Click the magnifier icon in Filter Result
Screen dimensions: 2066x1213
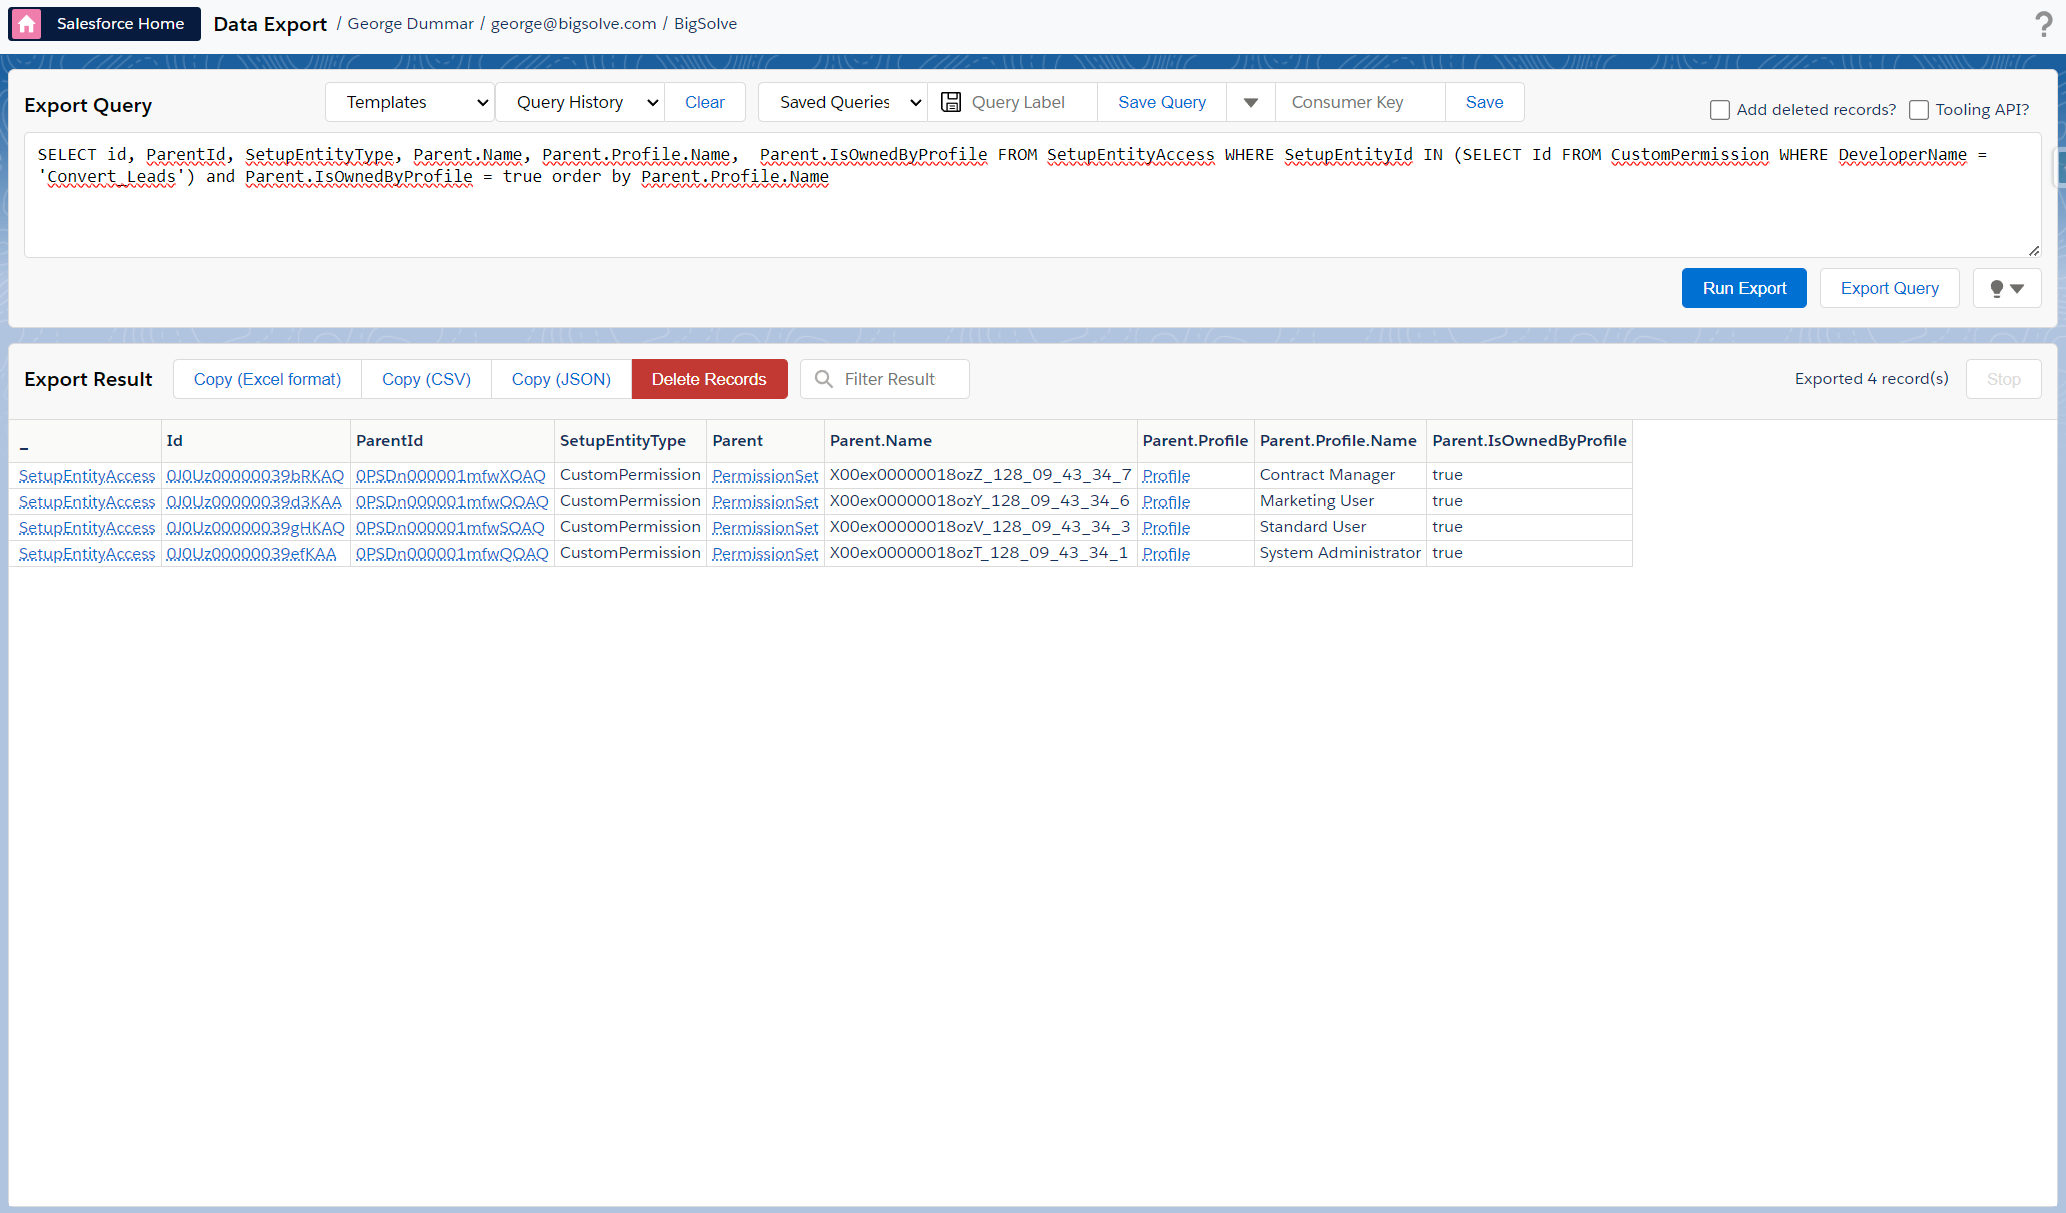pyautogui.click(x=824, y=379)
